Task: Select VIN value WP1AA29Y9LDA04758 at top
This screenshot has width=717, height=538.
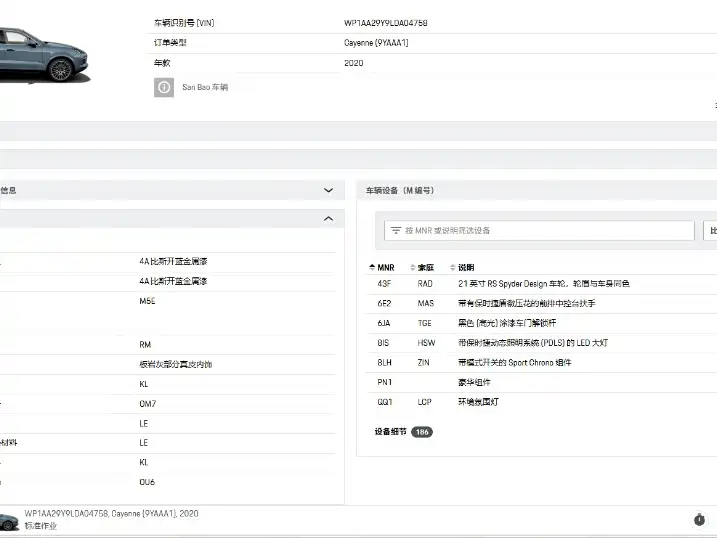Action: point(385,23)
